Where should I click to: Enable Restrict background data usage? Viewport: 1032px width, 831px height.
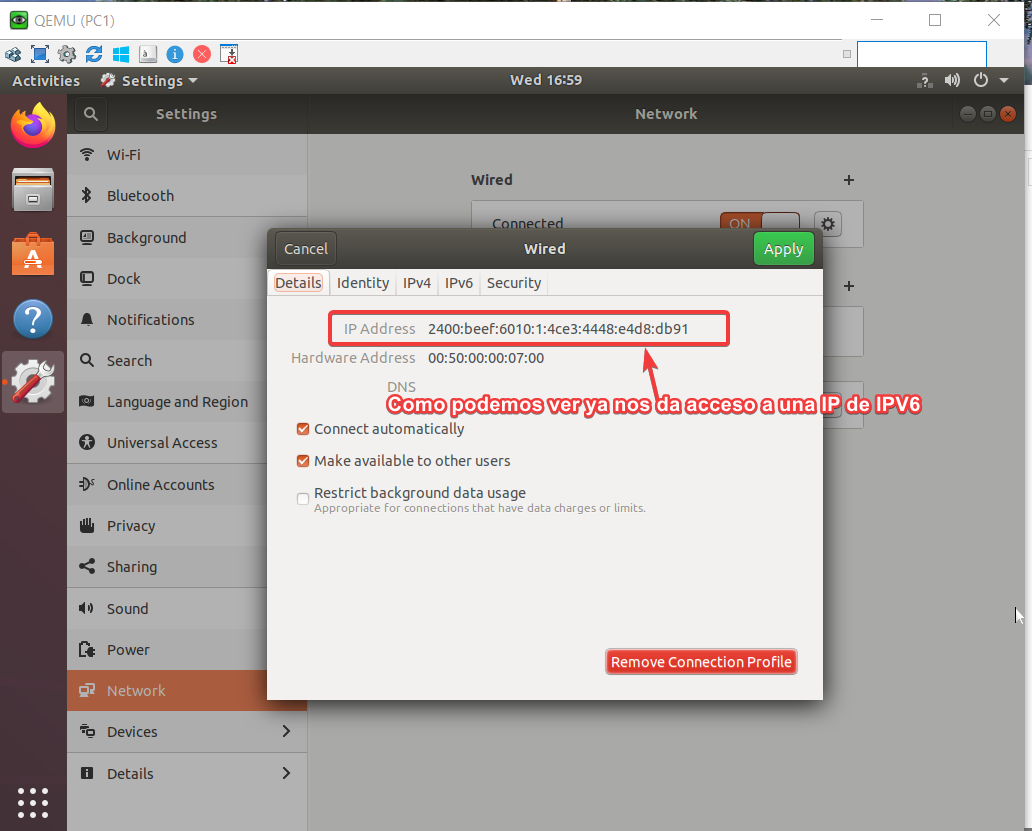[303, 499]
